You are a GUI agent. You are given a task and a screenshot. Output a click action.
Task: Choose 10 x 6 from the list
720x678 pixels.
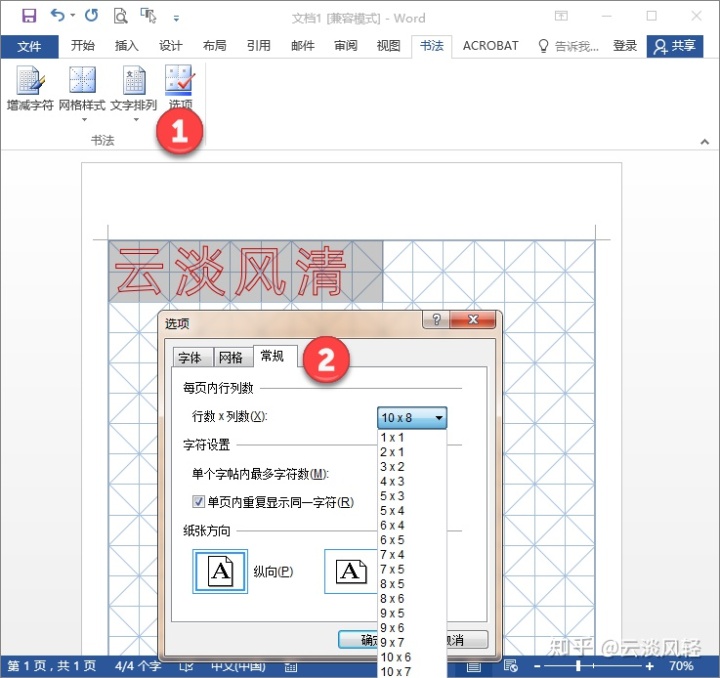pos(411,657)
